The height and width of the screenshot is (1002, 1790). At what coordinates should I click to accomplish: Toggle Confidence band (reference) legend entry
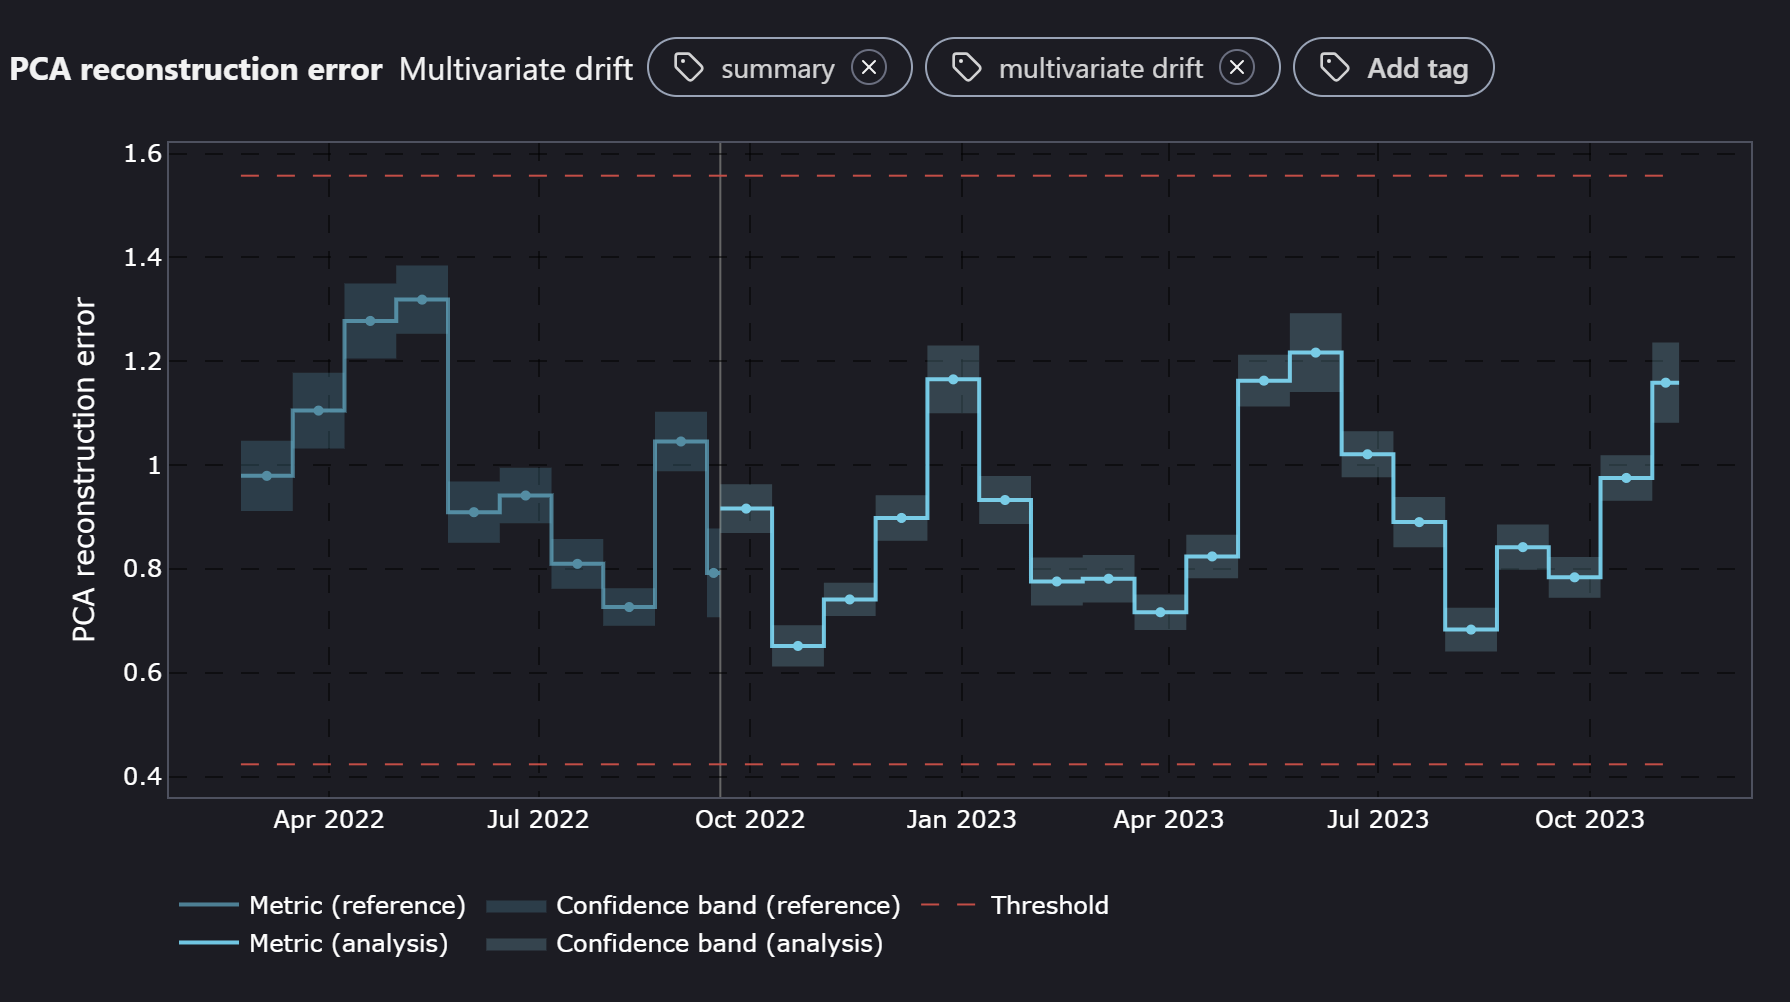point(693,905)
